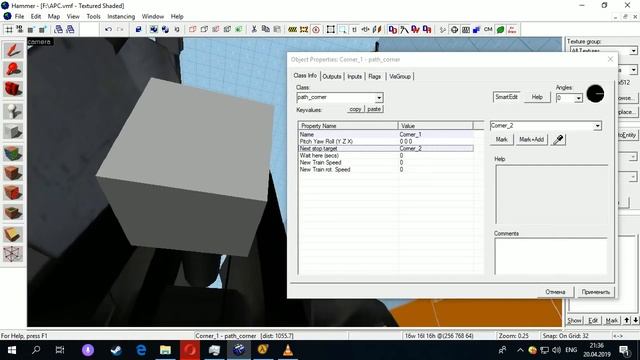Toggle texture lock (tl)
Viewport: 640px width, 360px height.
click(354, 29)
